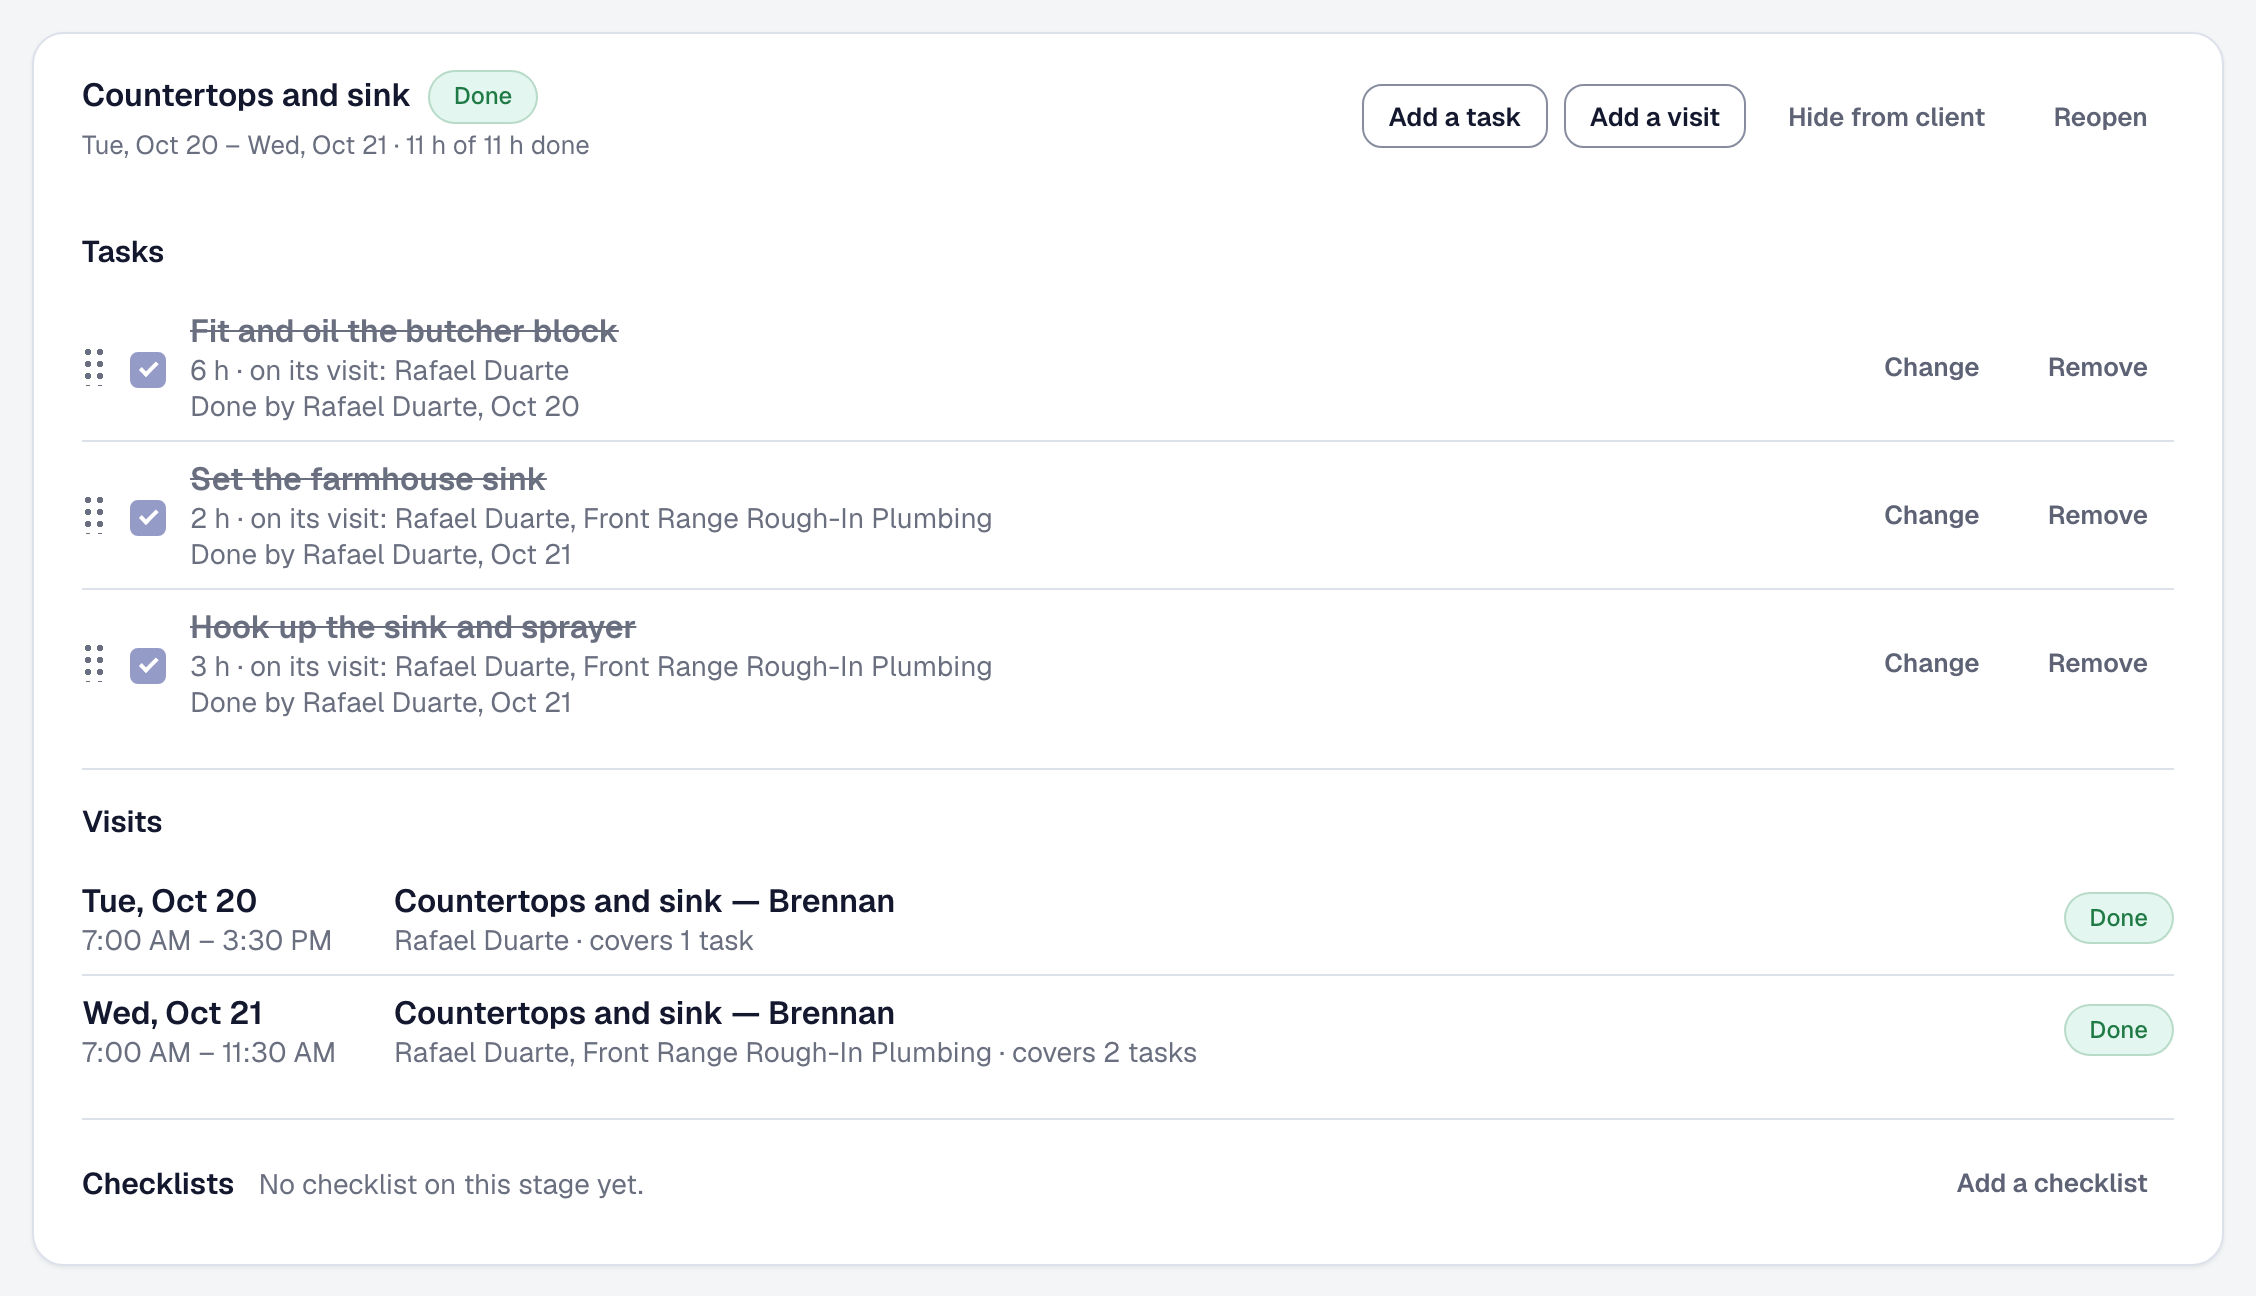Screen dimensions: 2256x1296
Task: Click the Add a task button
Action: tap(1454, 117)
